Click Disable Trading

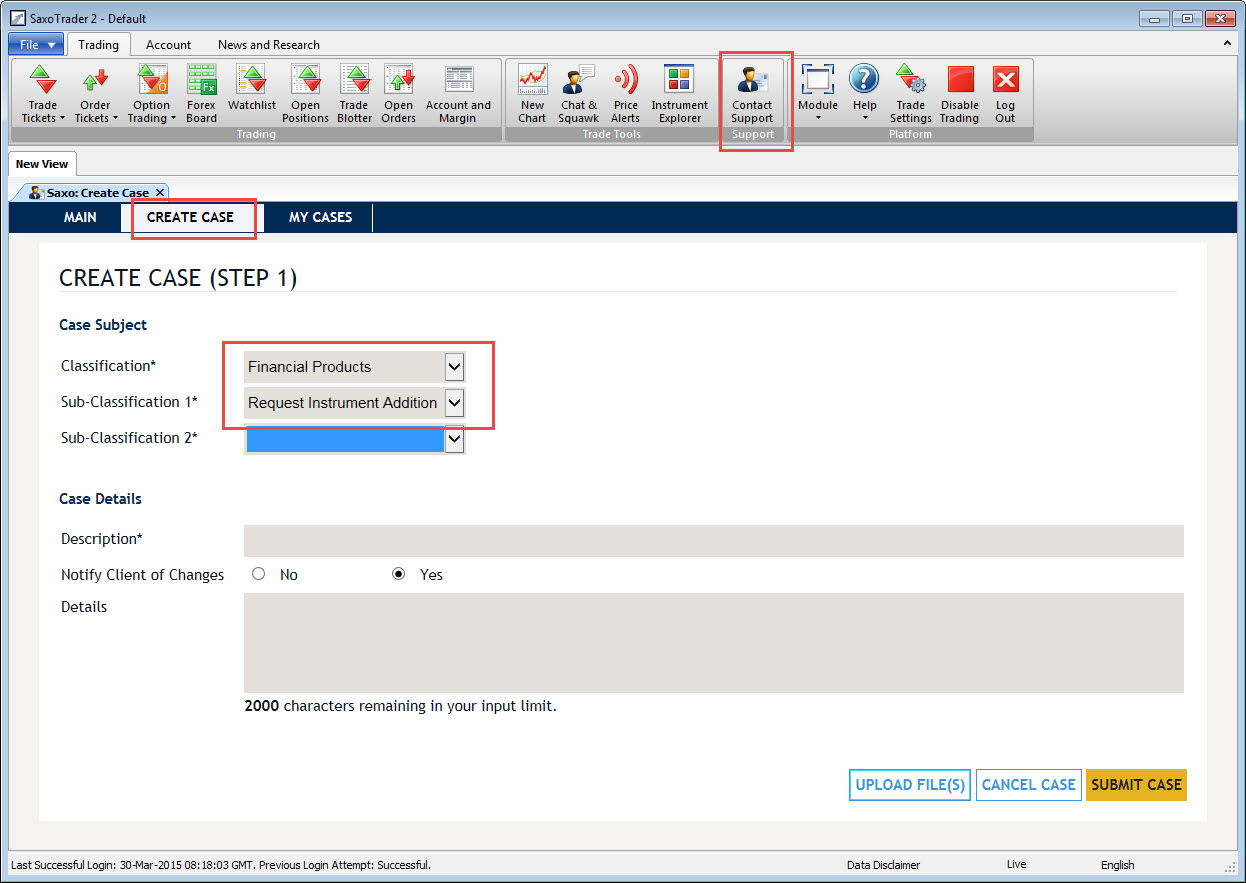coord(959,94)
